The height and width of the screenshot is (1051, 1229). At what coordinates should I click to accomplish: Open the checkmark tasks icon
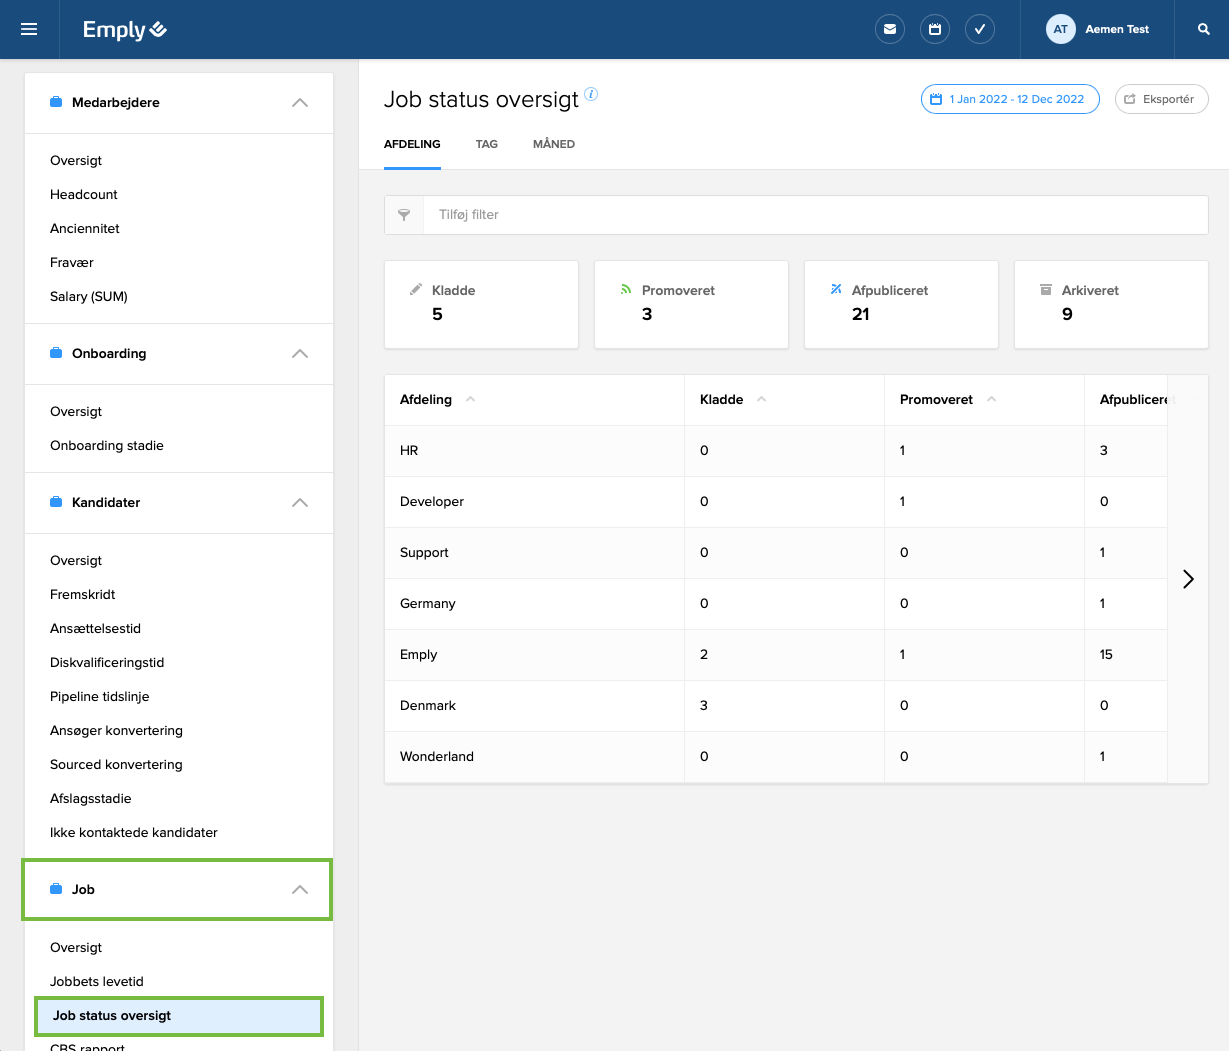979,29
